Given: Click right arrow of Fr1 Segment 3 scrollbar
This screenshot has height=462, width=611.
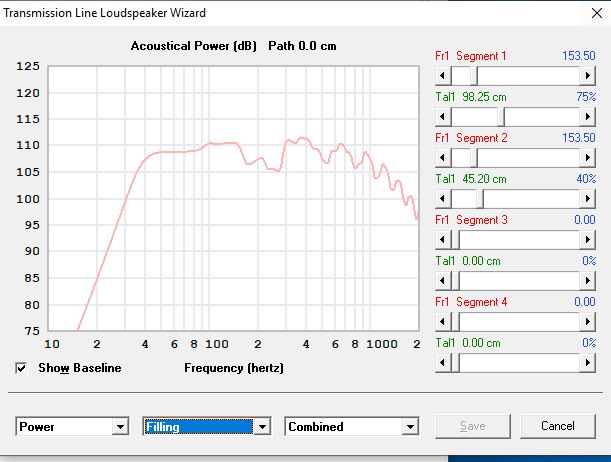Looking at the screenshot, I should tap(587, 240).
